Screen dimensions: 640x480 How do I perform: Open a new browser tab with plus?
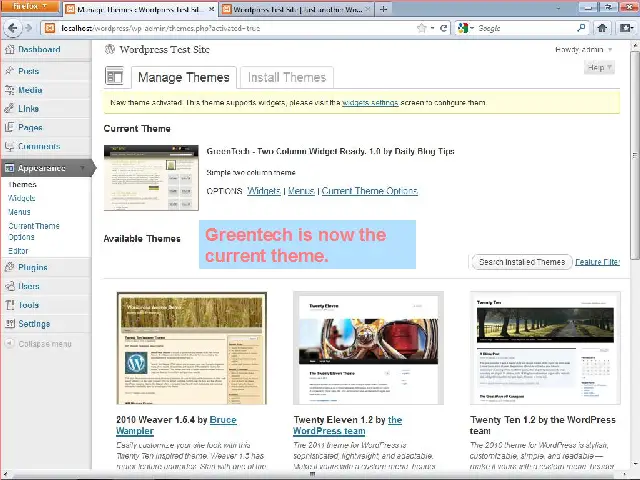(383, 9)
